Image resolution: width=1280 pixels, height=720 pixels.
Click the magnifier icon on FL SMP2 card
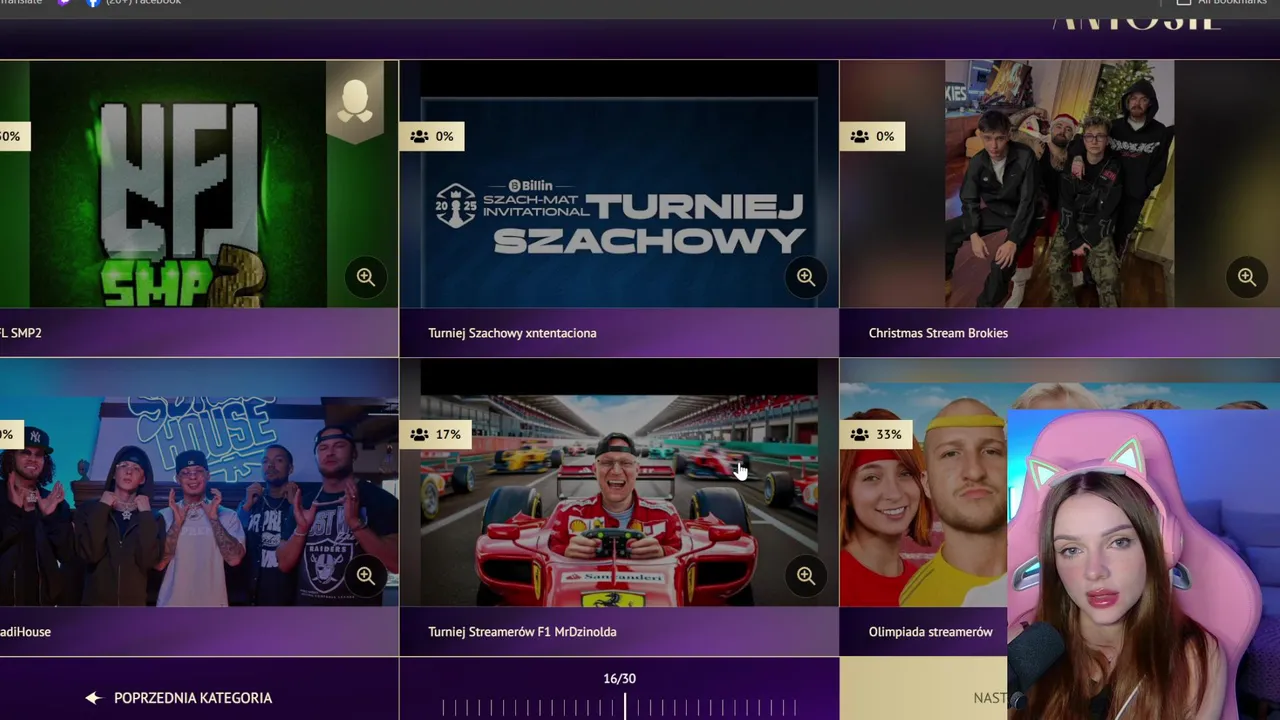click(366, 277)
